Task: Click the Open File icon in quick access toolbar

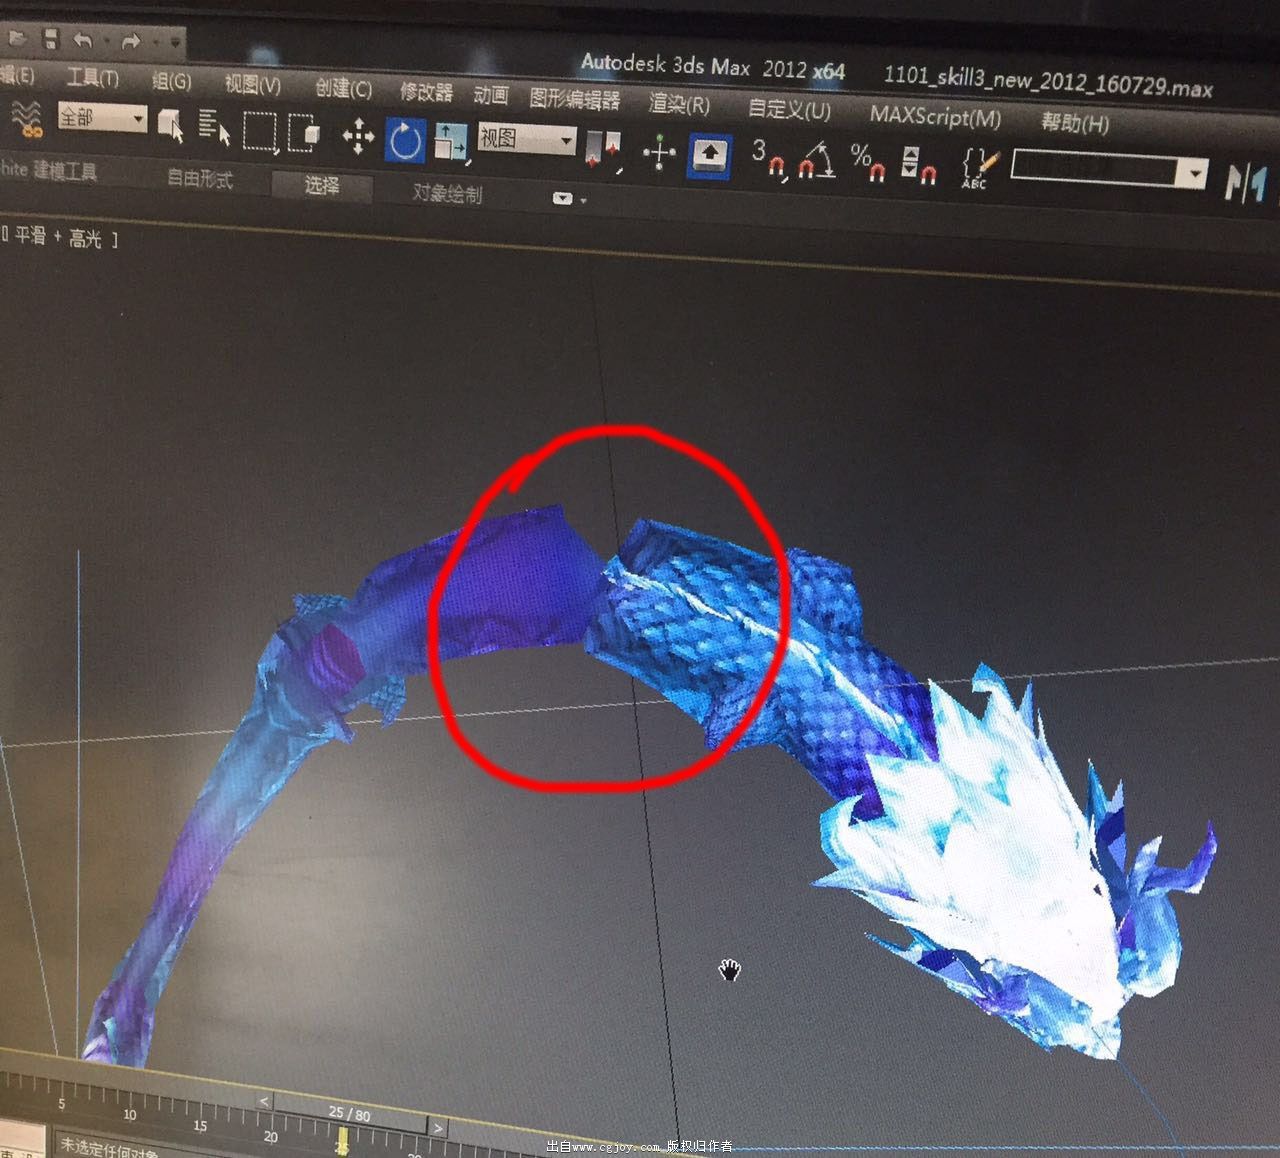Action: pyautogui.click(x=18, y=39)
